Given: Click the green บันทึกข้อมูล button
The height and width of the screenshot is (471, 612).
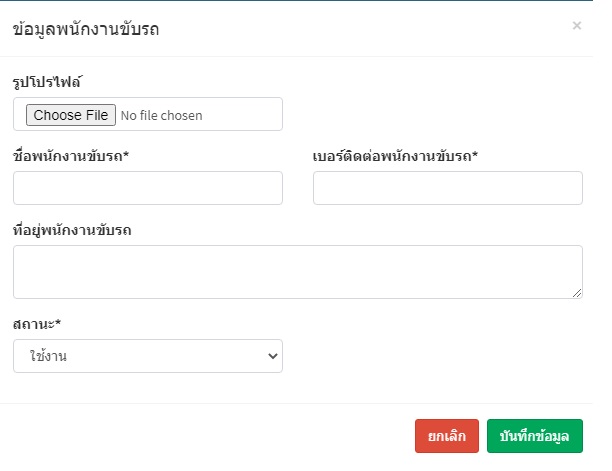Looking at the screenshot, I should click(x=535, y=436).
